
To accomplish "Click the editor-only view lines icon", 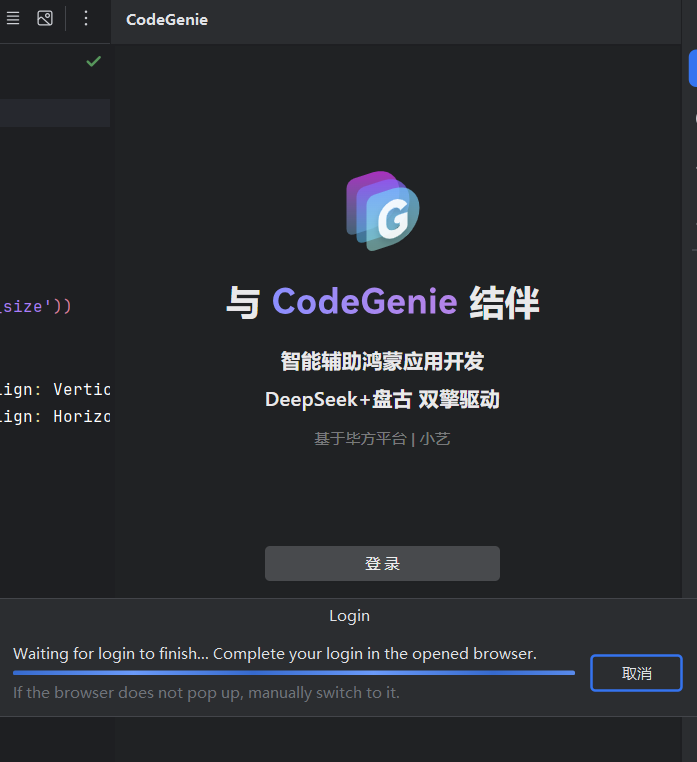I will (13, 18).
